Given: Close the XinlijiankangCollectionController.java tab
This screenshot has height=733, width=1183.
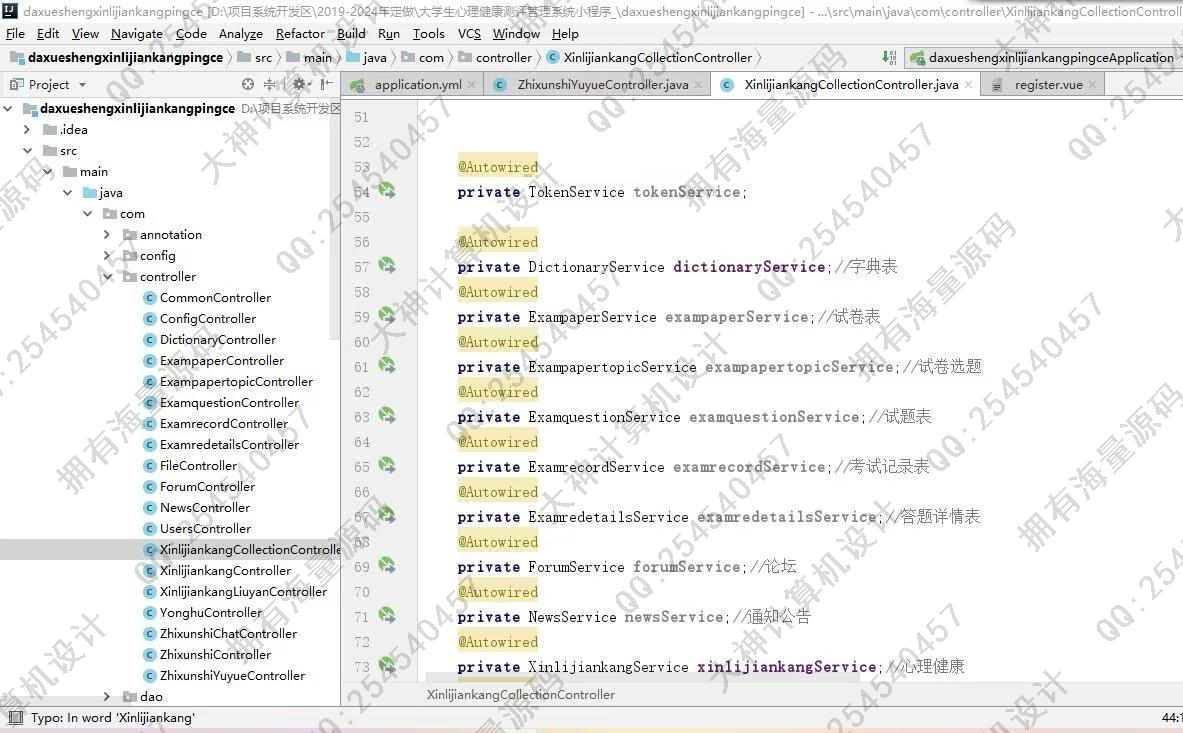Looking at the screenshot, I should (x=969, y=84).
